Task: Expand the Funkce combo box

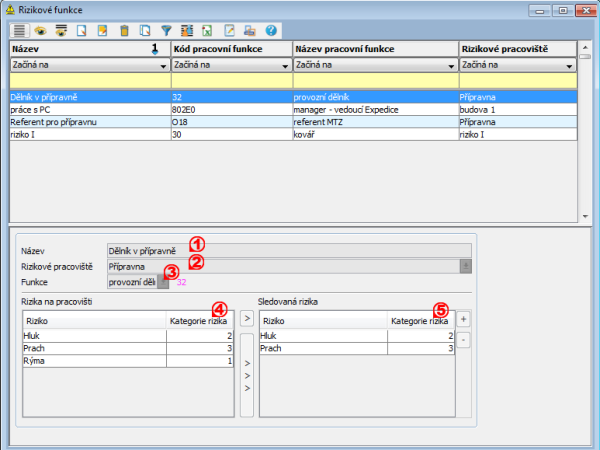Action: (163, 283)
